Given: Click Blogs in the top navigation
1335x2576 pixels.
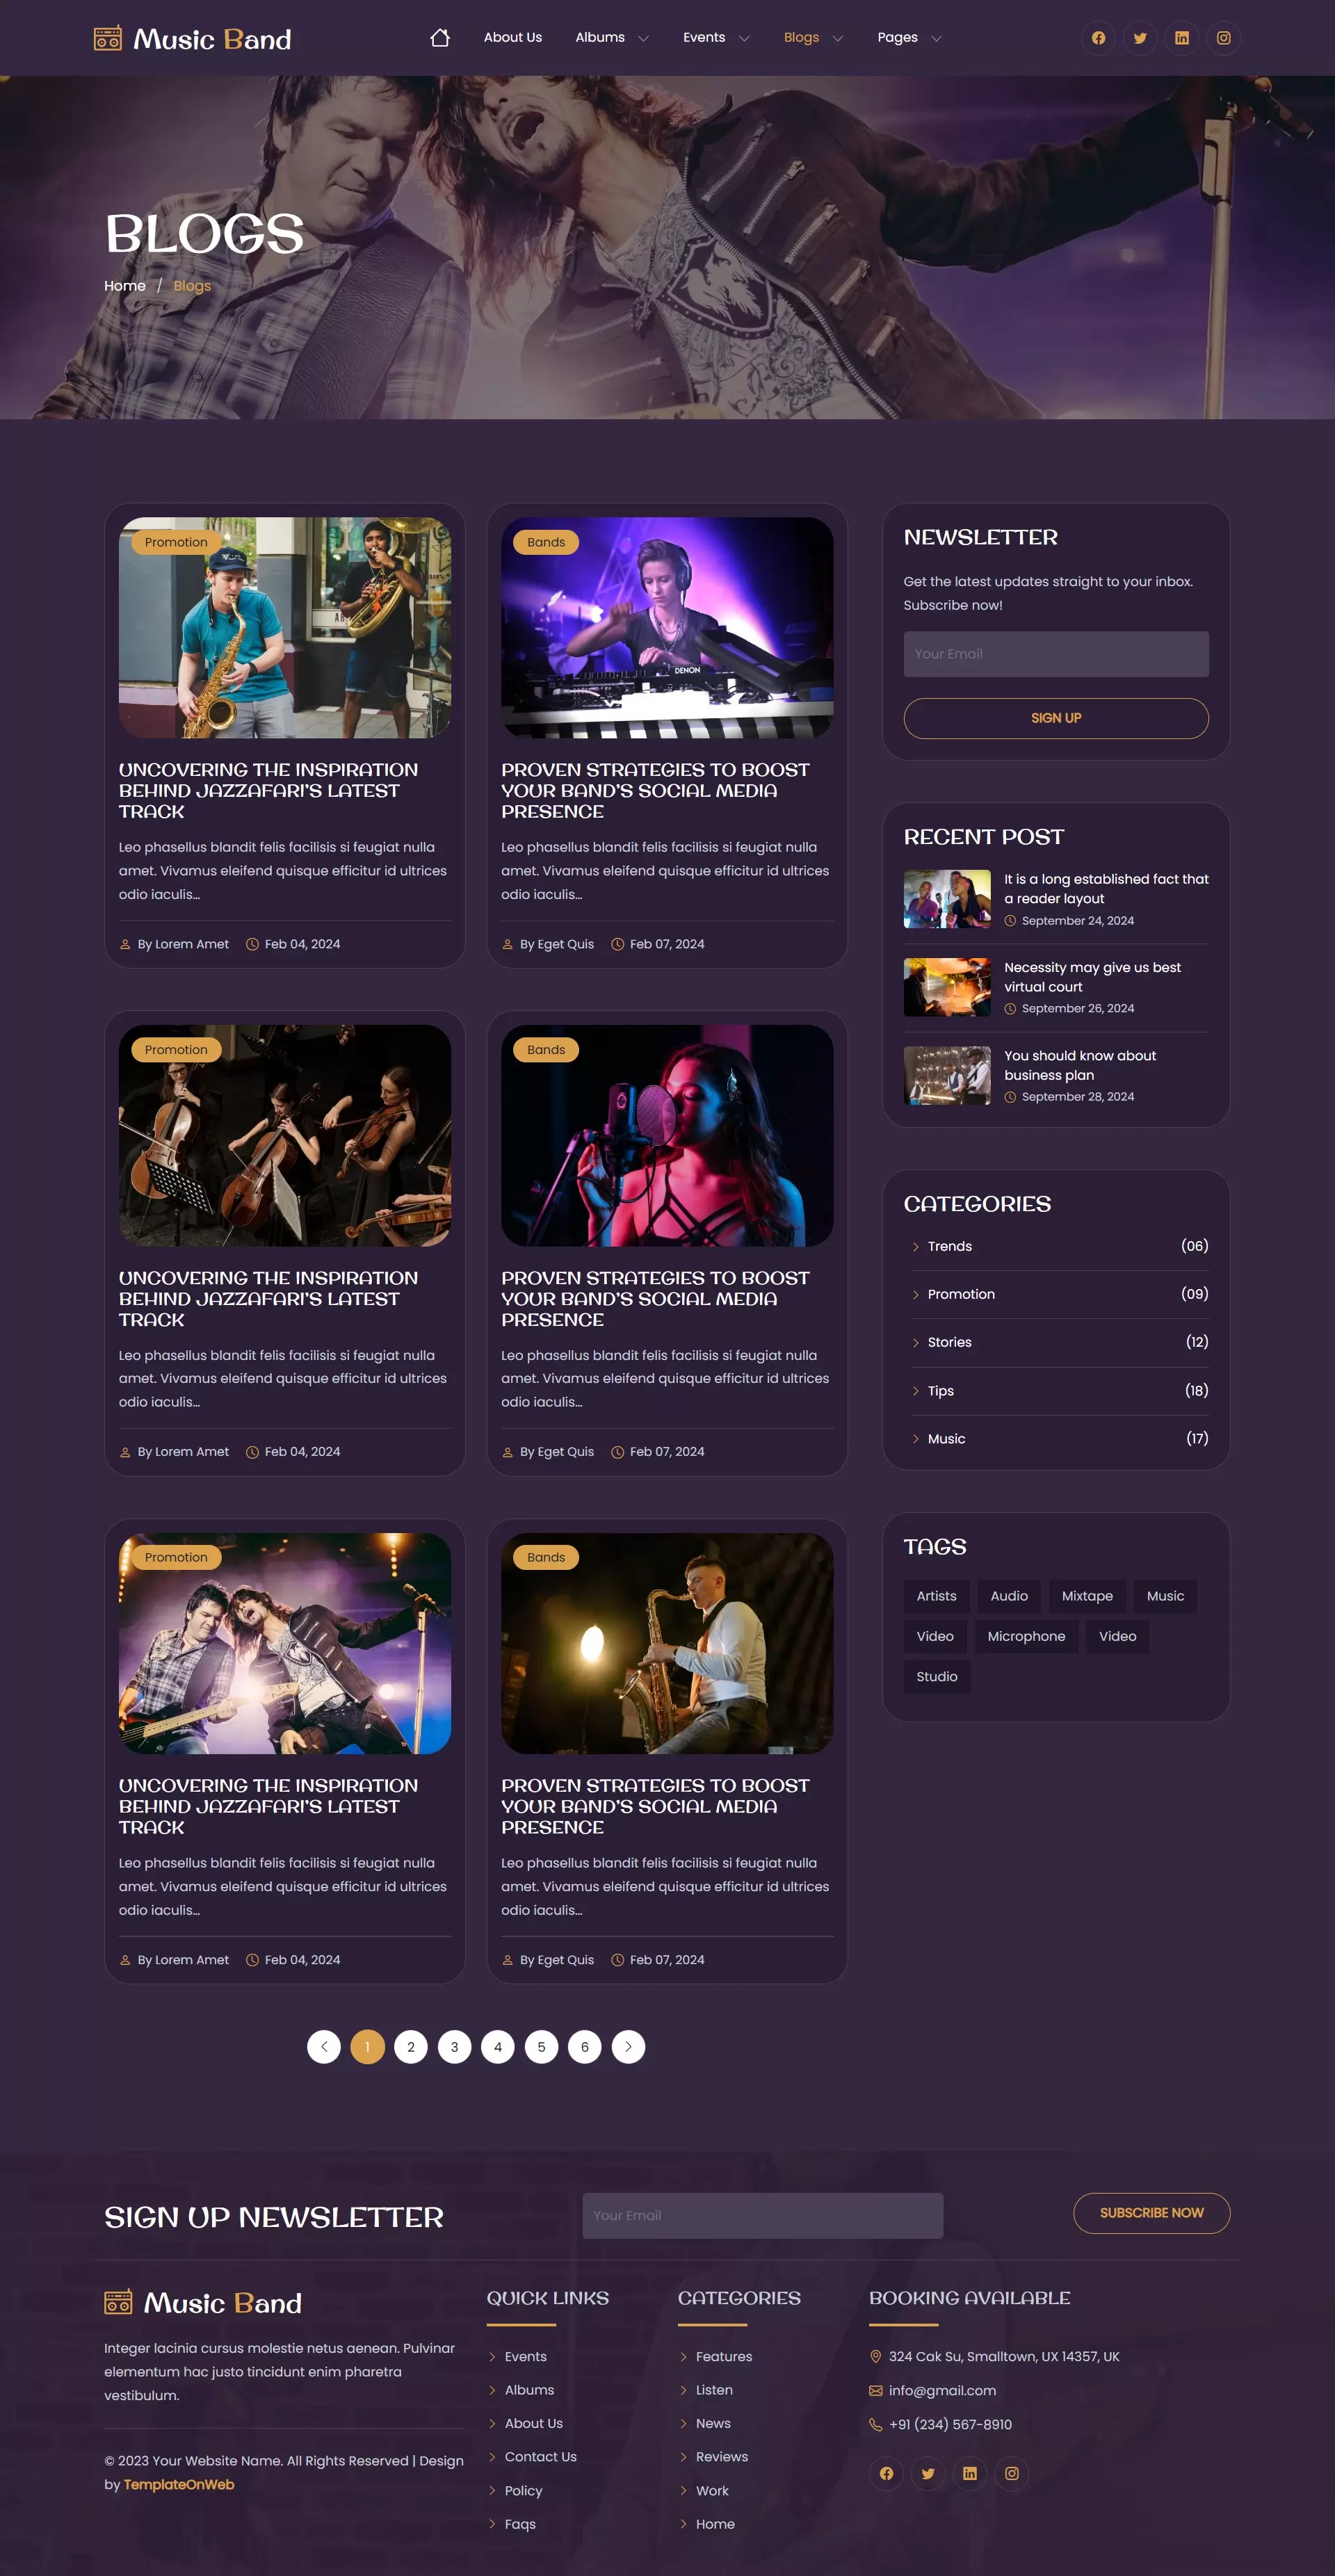Looking at the screenshot, I should coord(801,37).
